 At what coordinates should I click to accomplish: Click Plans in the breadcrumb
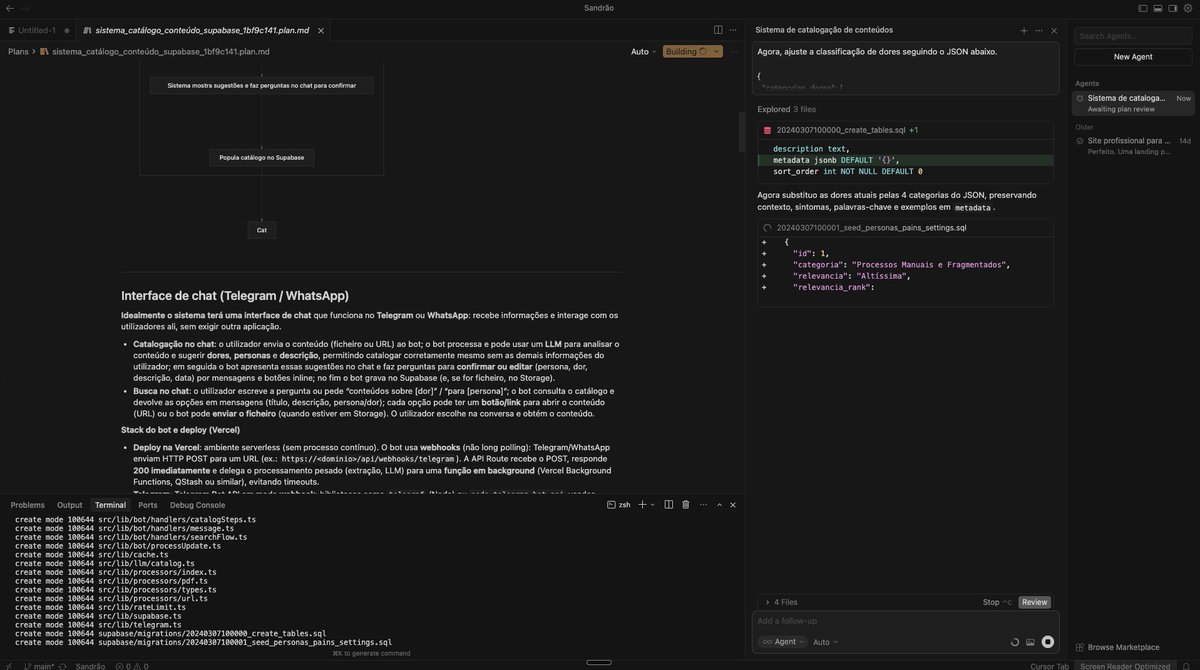point(18,51)
